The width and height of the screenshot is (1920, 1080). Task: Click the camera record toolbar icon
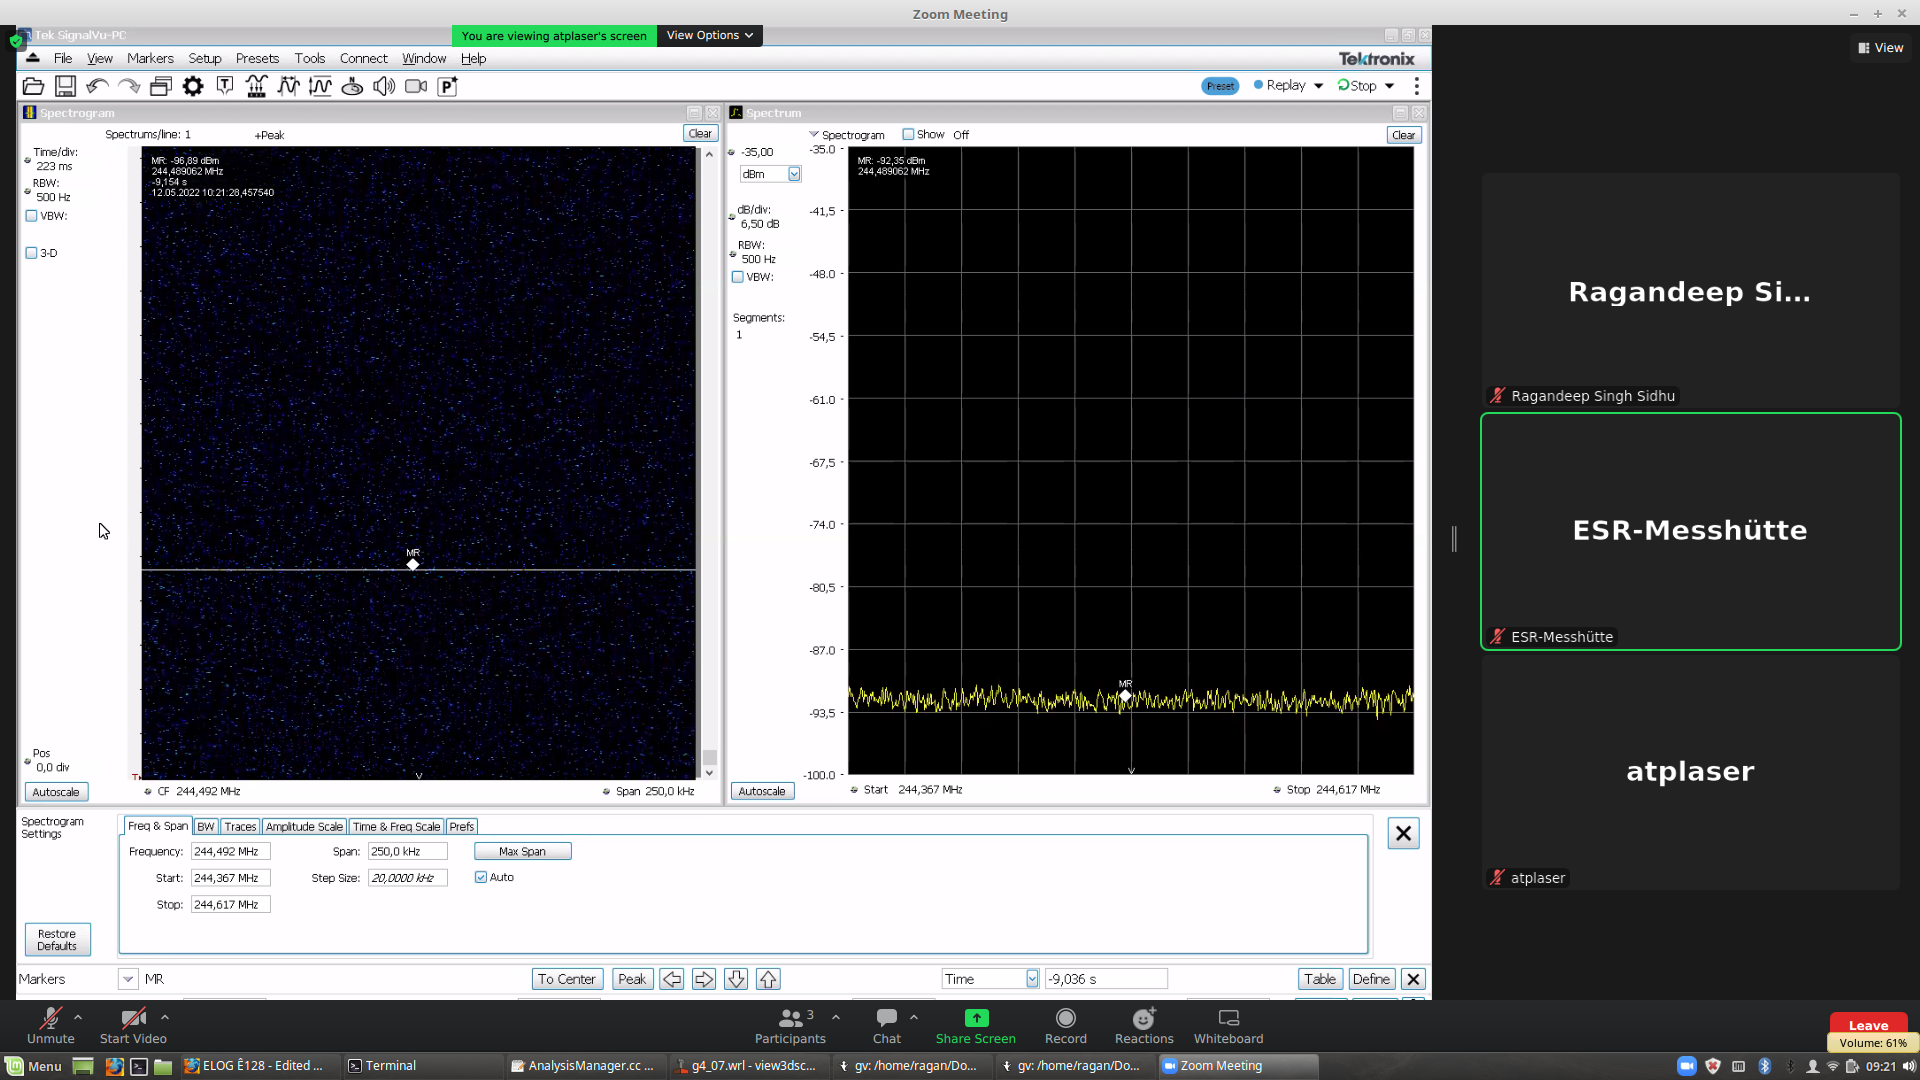coord(416,86)
